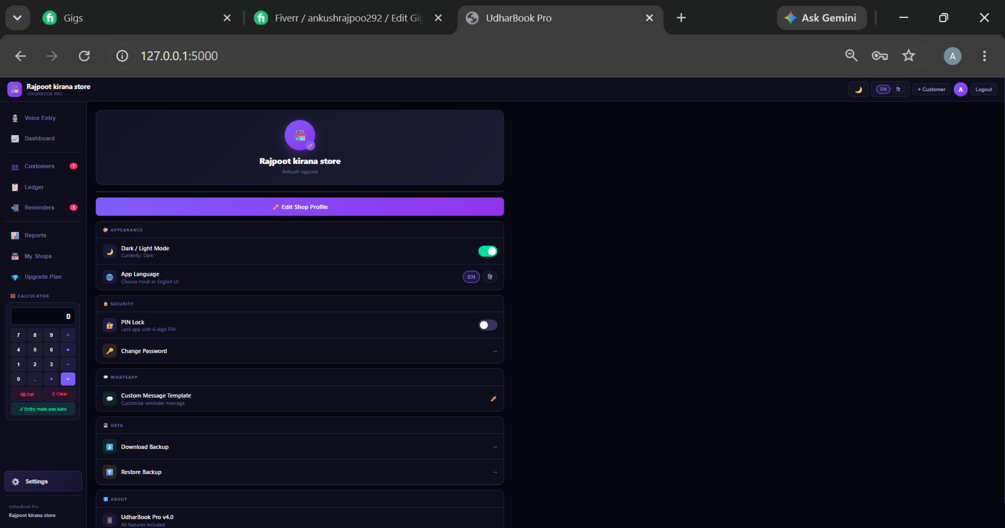Click the Hindi language pill in top bar
The width and height of the screenshot is (1005, 528).
point(899,90)
